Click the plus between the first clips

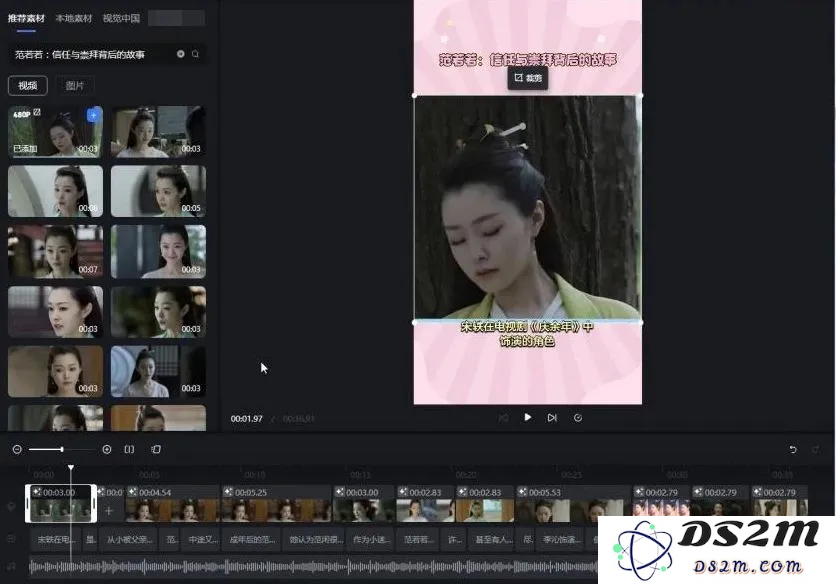click(109, 510)
